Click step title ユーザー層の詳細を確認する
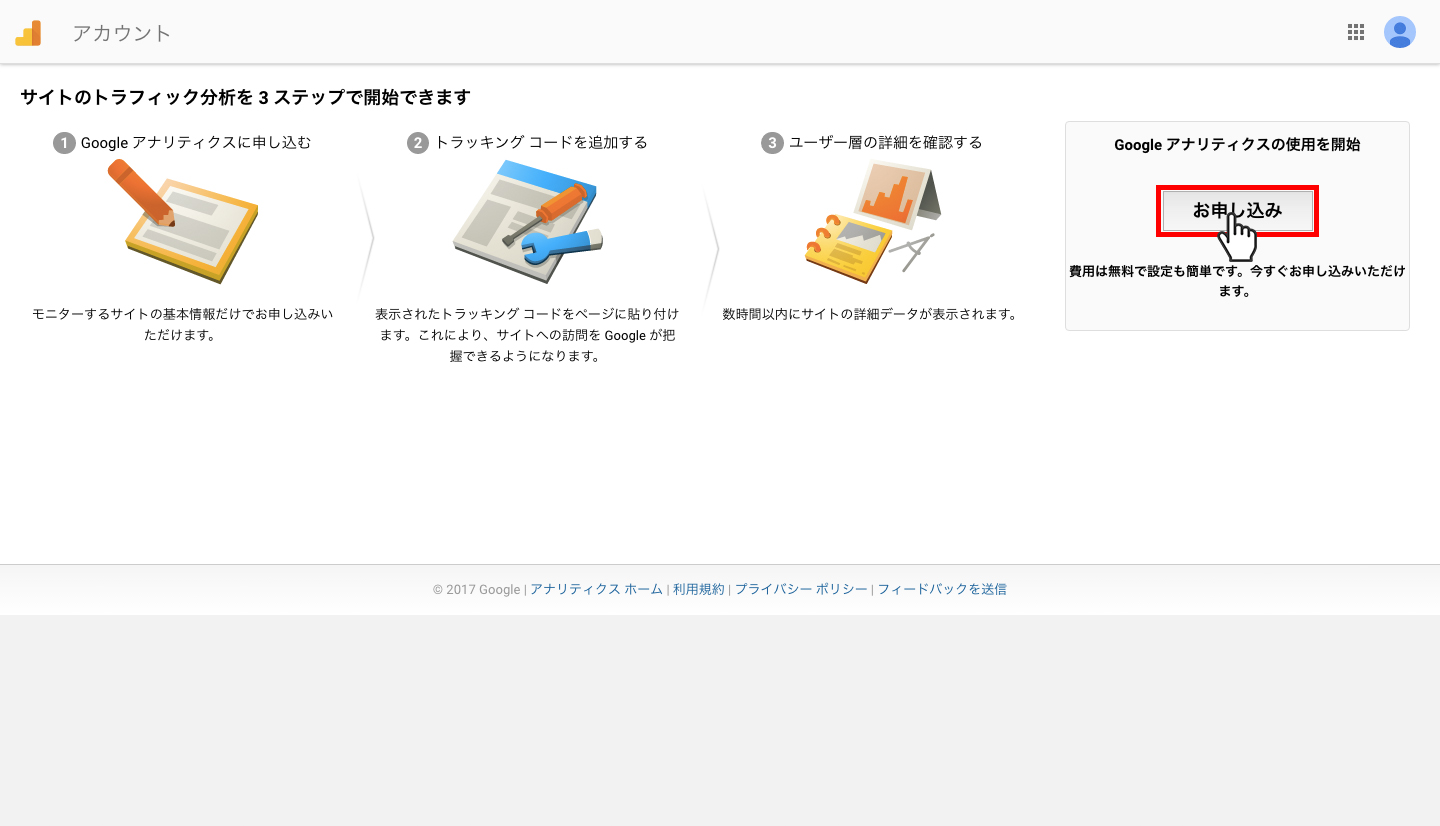 [886, 143]
